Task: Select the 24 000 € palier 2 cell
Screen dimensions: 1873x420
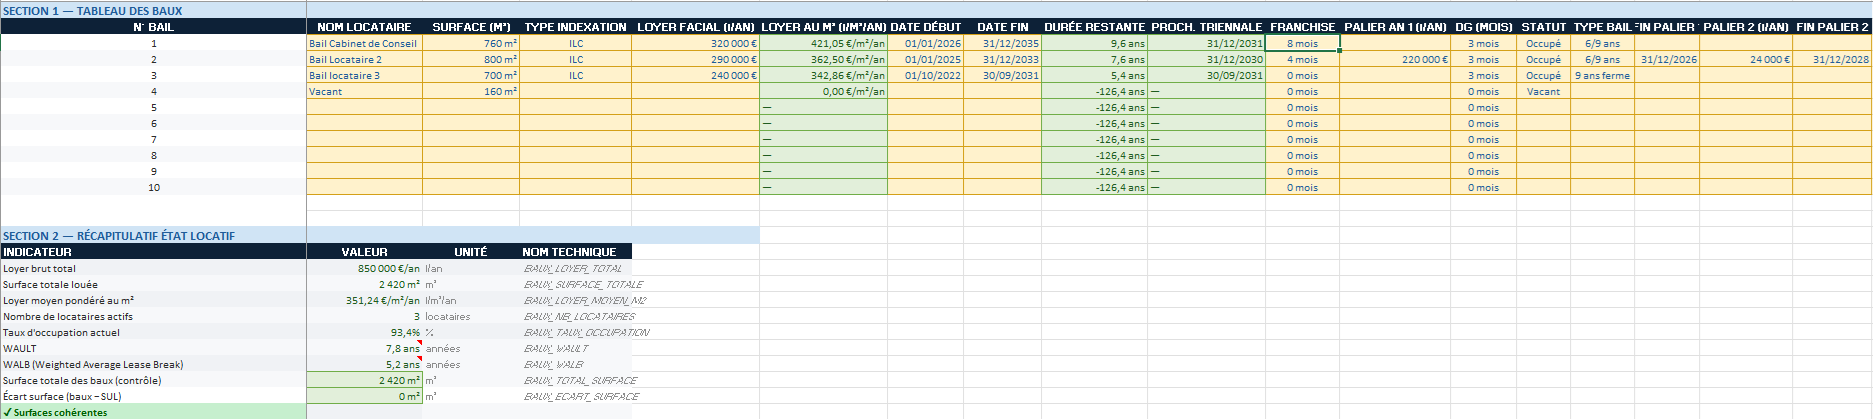Action: (x=1746, y=59)
